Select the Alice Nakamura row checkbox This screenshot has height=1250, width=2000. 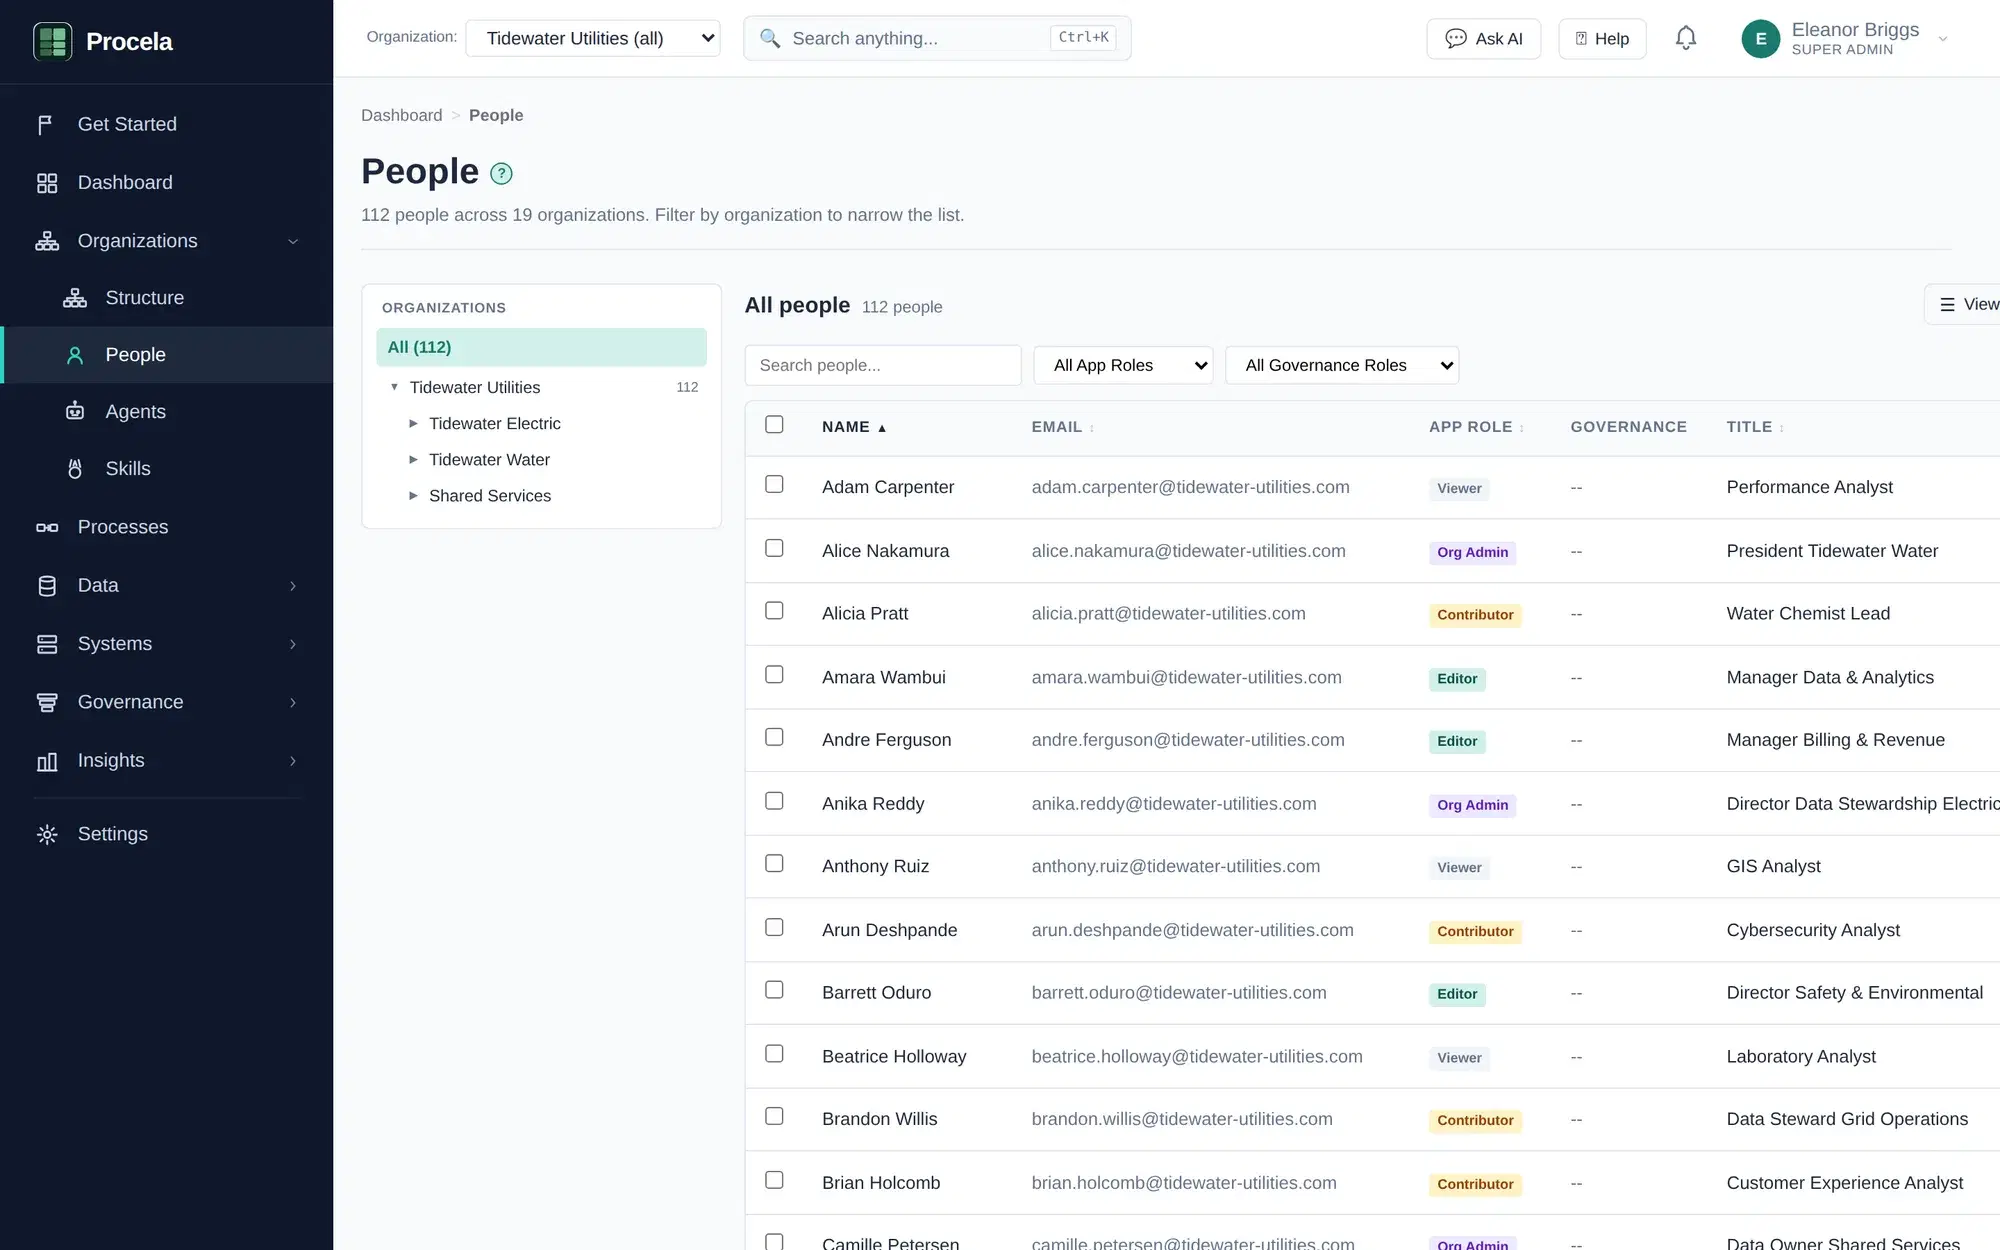pyautogui.click(x=774, y=548)
